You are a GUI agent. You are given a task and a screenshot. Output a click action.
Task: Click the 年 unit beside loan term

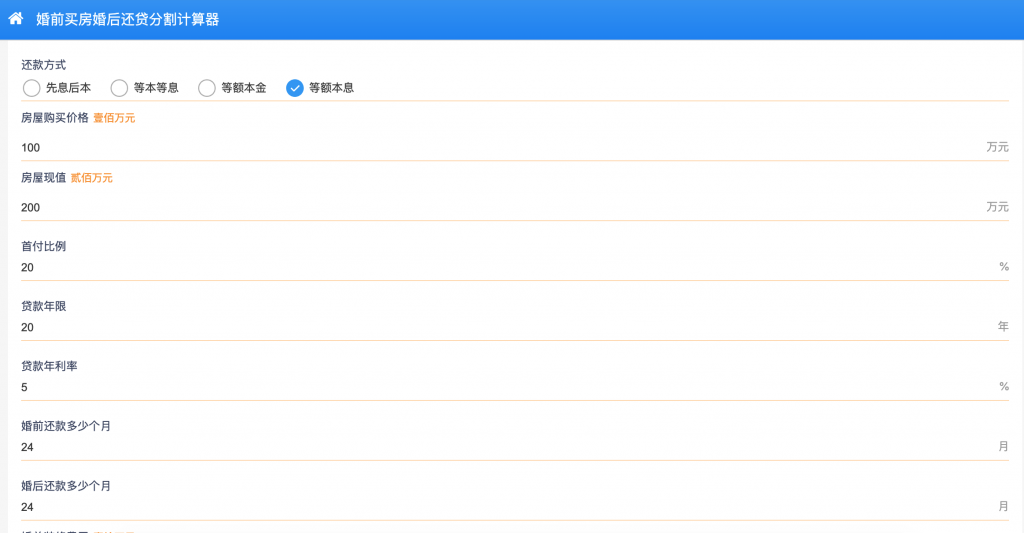(1003, 327)
